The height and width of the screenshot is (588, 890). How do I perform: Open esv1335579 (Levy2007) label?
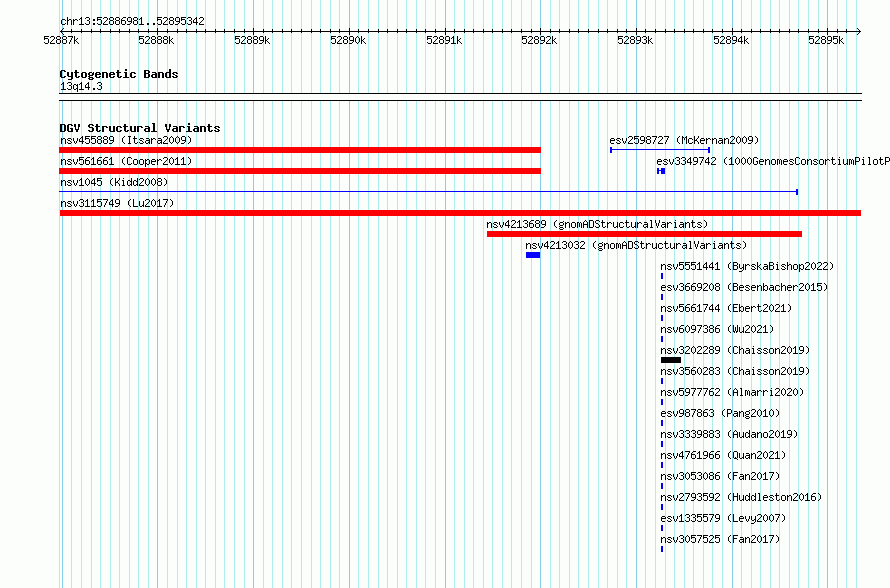723,518
